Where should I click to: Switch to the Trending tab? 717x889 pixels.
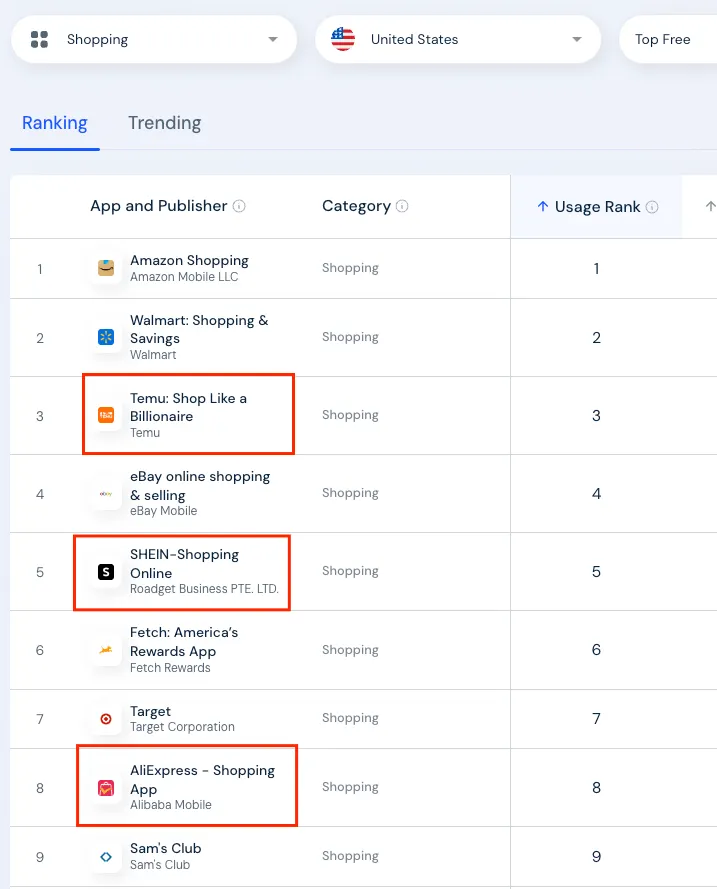point(164,123)
